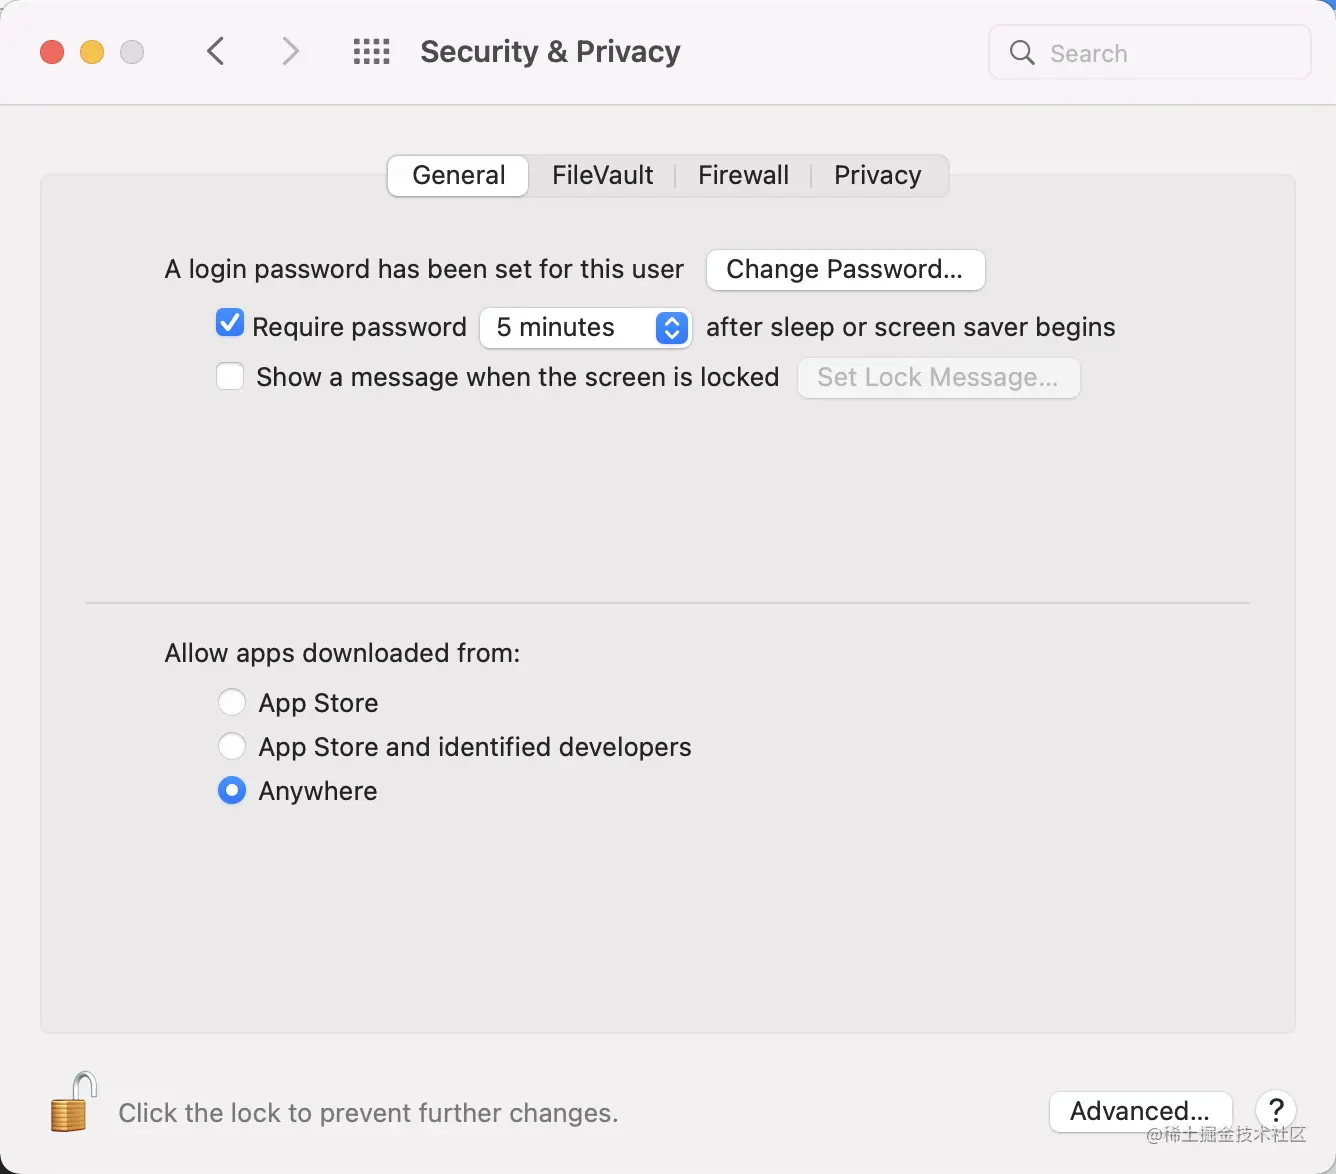
Task: Choose App Store and identified developers
Action: tap(232, 747)
